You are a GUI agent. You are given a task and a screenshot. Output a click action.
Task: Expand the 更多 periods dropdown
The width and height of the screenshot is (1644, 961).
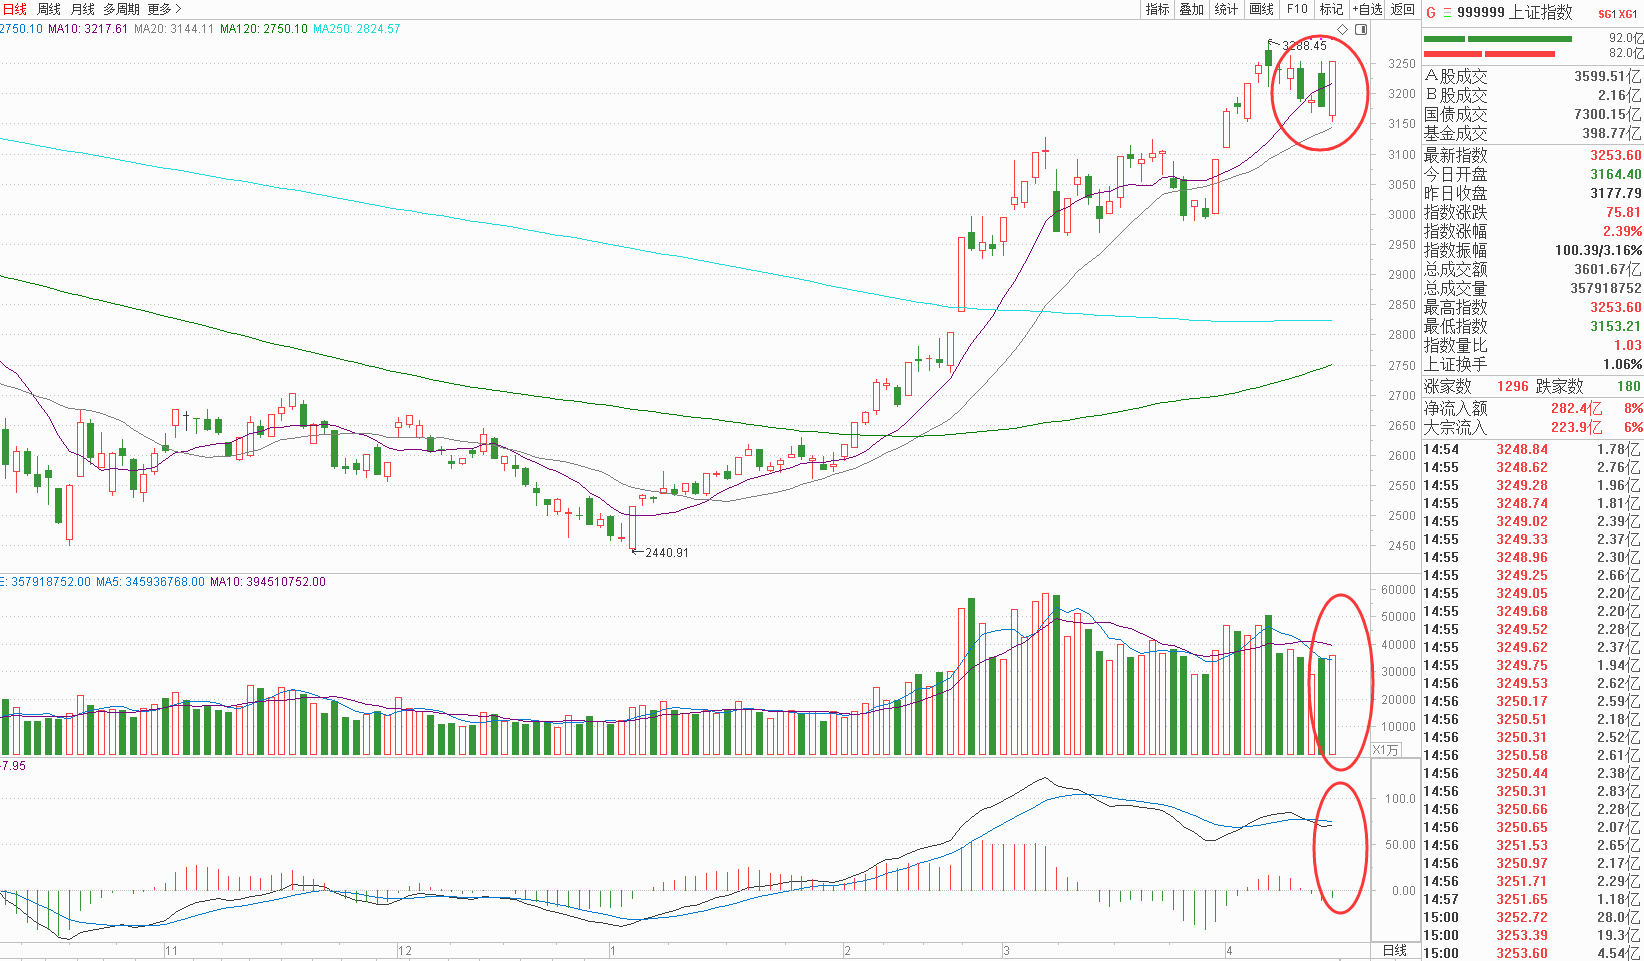pyautogui.click(x=164, y=9)
